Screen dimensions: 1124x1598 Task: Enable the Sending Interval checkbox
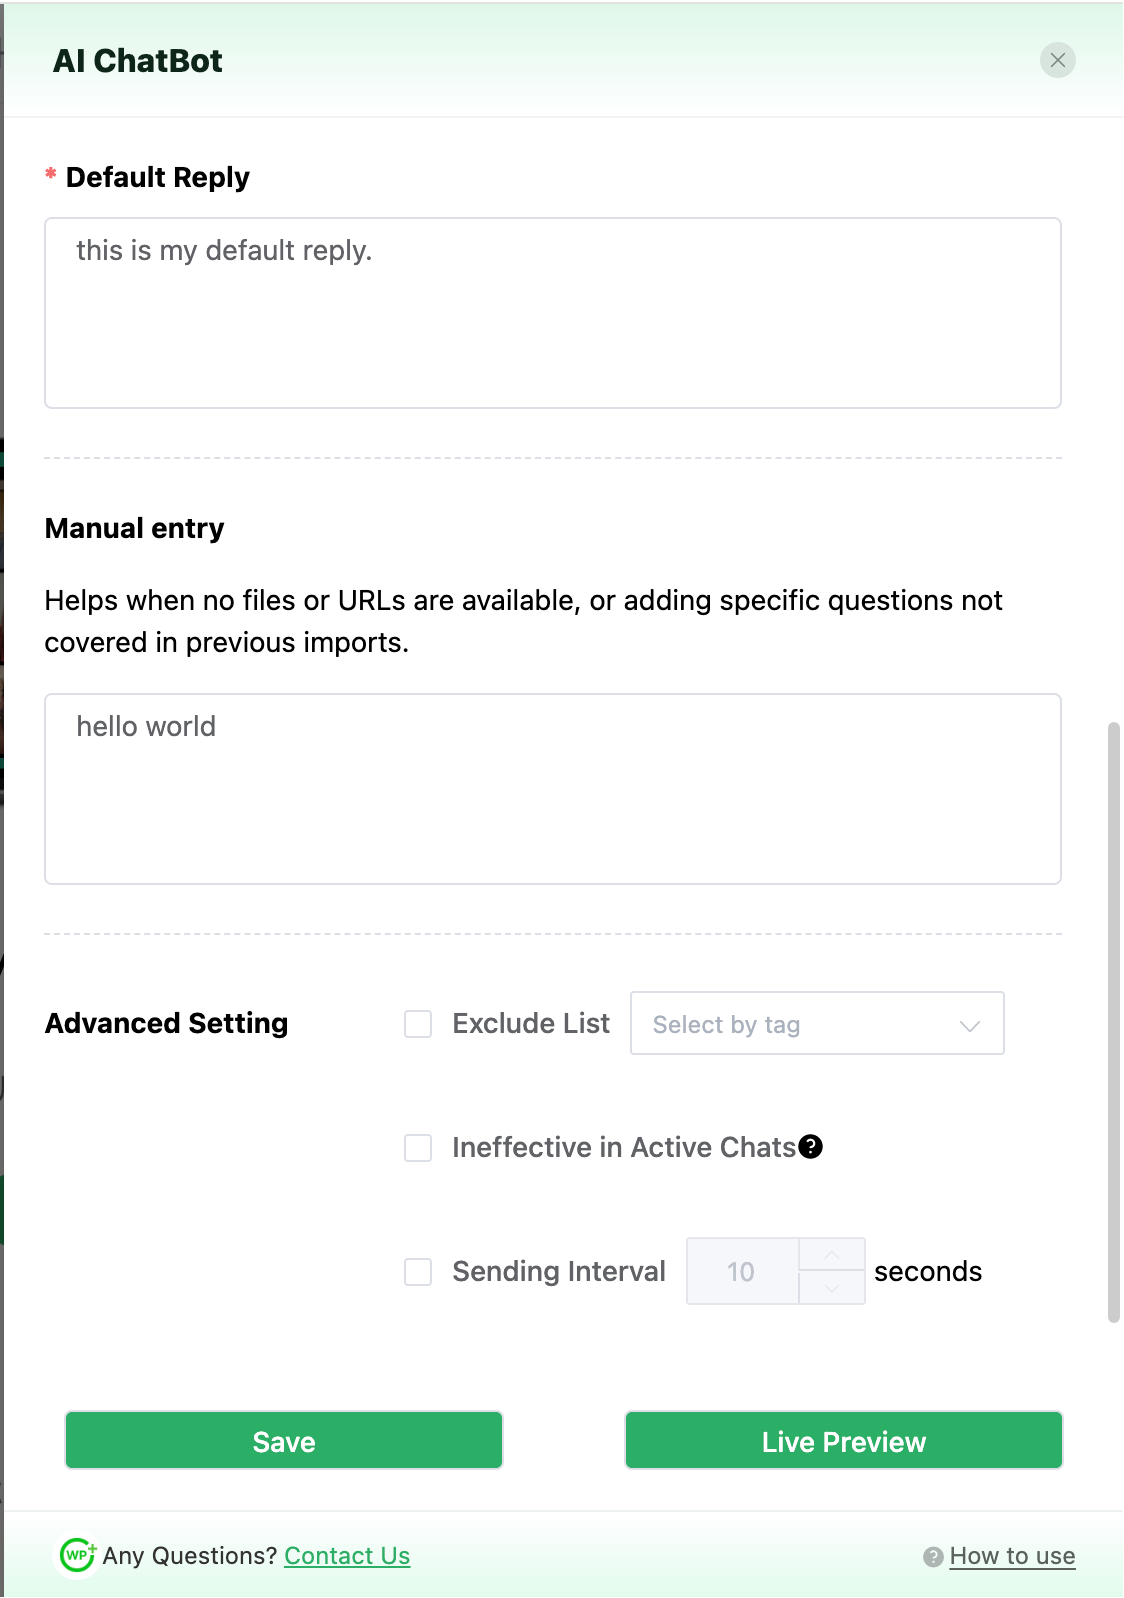[417, 1271]
